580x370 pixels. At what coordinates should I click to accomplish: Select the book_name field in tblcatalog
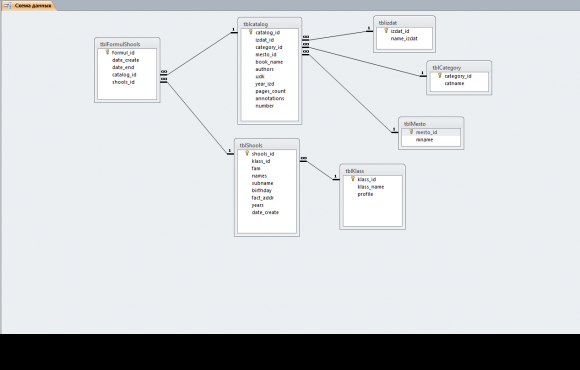(269, 62)
